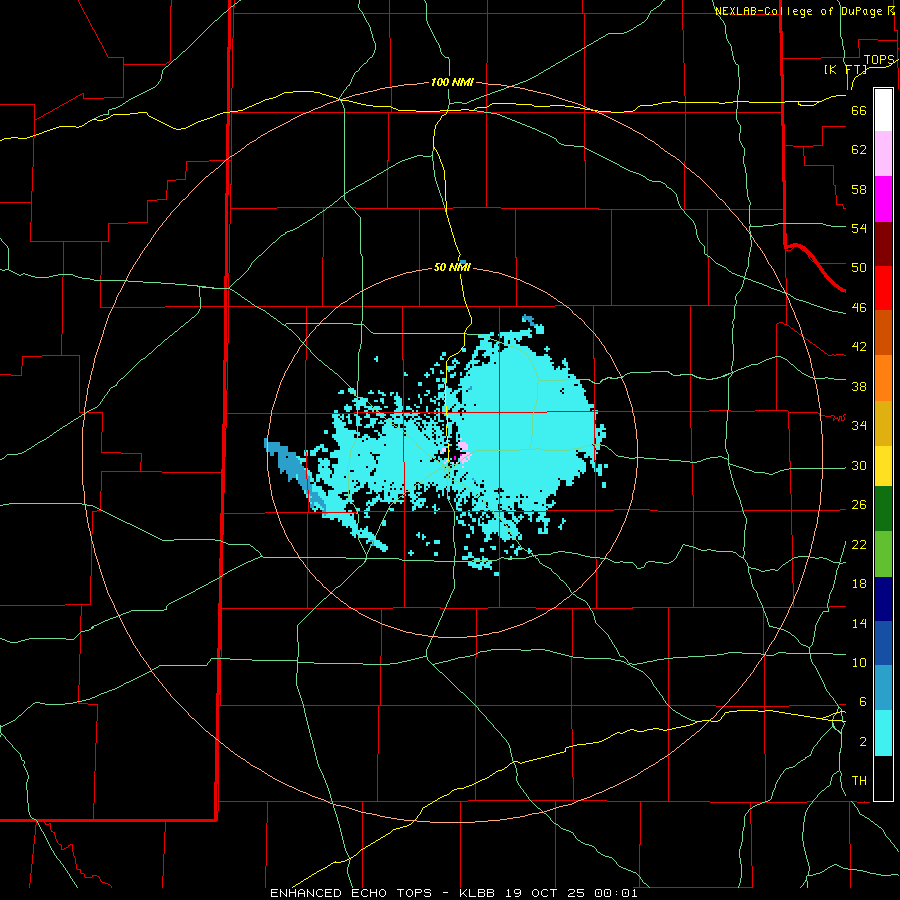Click the black TH segment of the legend

pyautogui.click(x=883, y=778)
